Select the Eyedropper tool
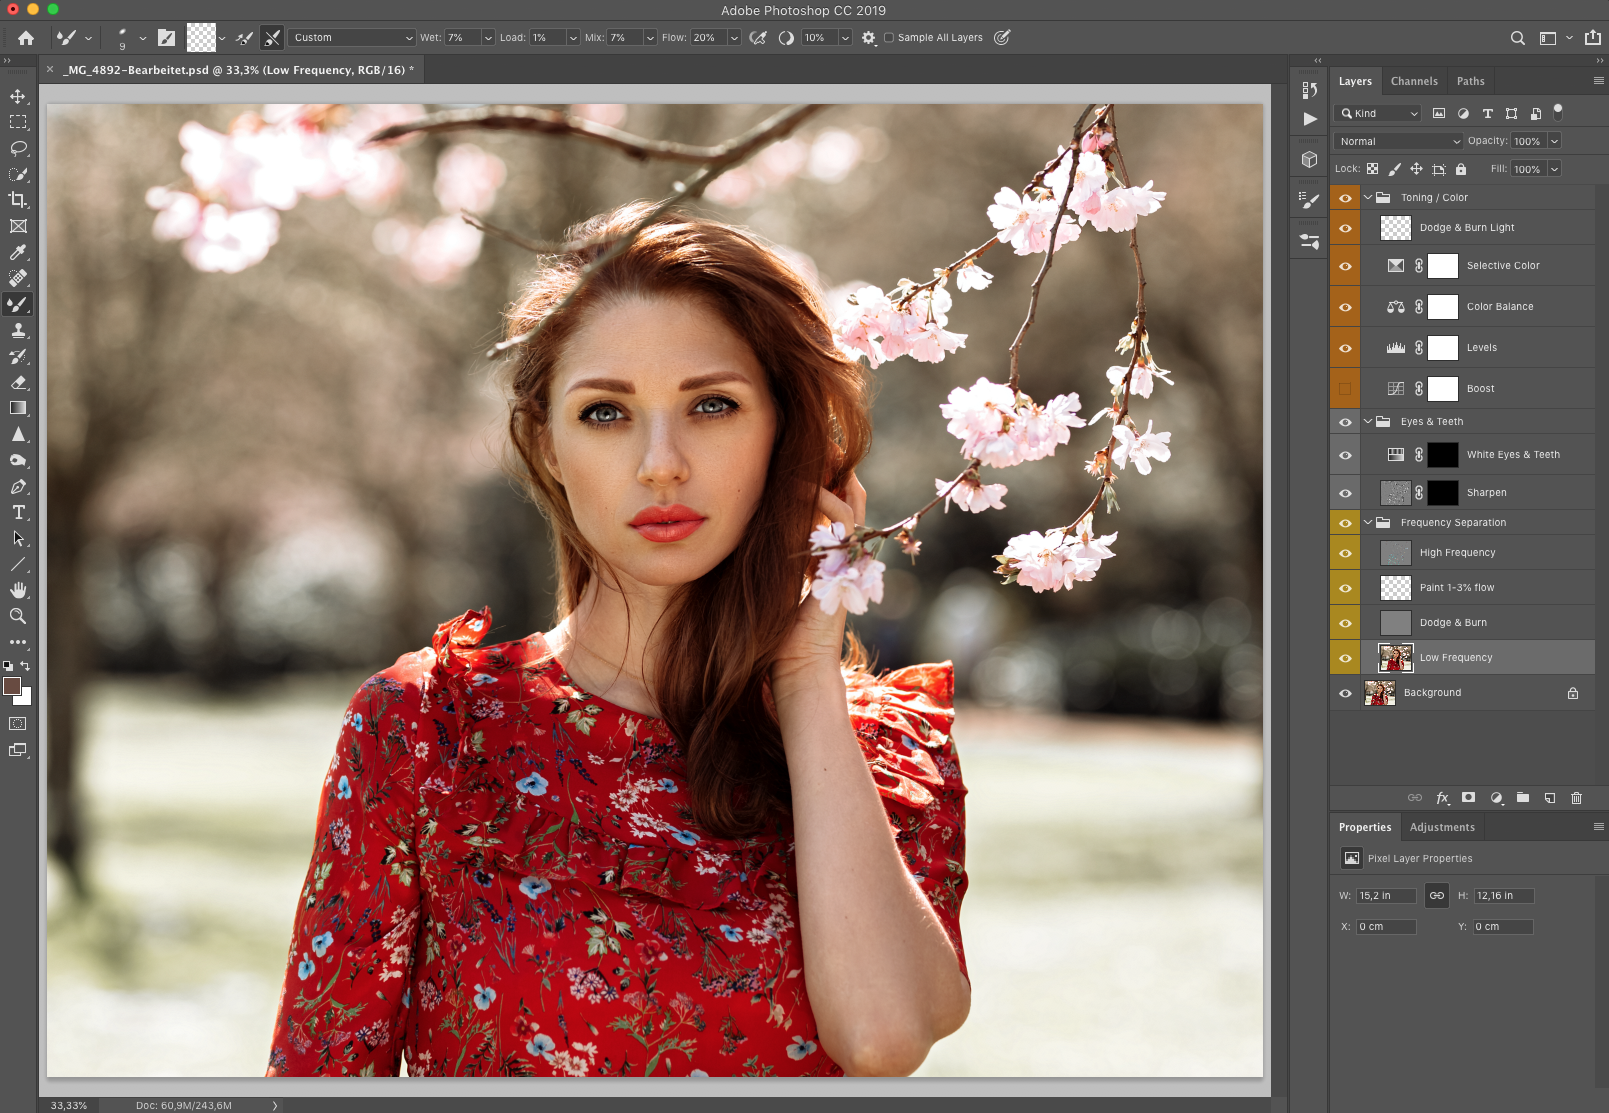The height and width of the screenshot is (1113, 1609). (x=18, y=252)
